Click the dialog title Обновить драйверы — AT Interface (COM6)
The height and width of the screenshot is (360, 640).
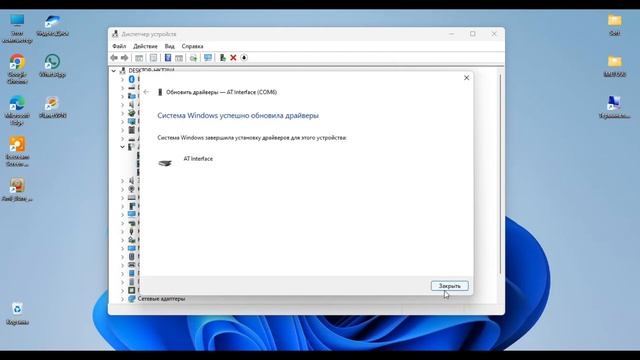221,92
